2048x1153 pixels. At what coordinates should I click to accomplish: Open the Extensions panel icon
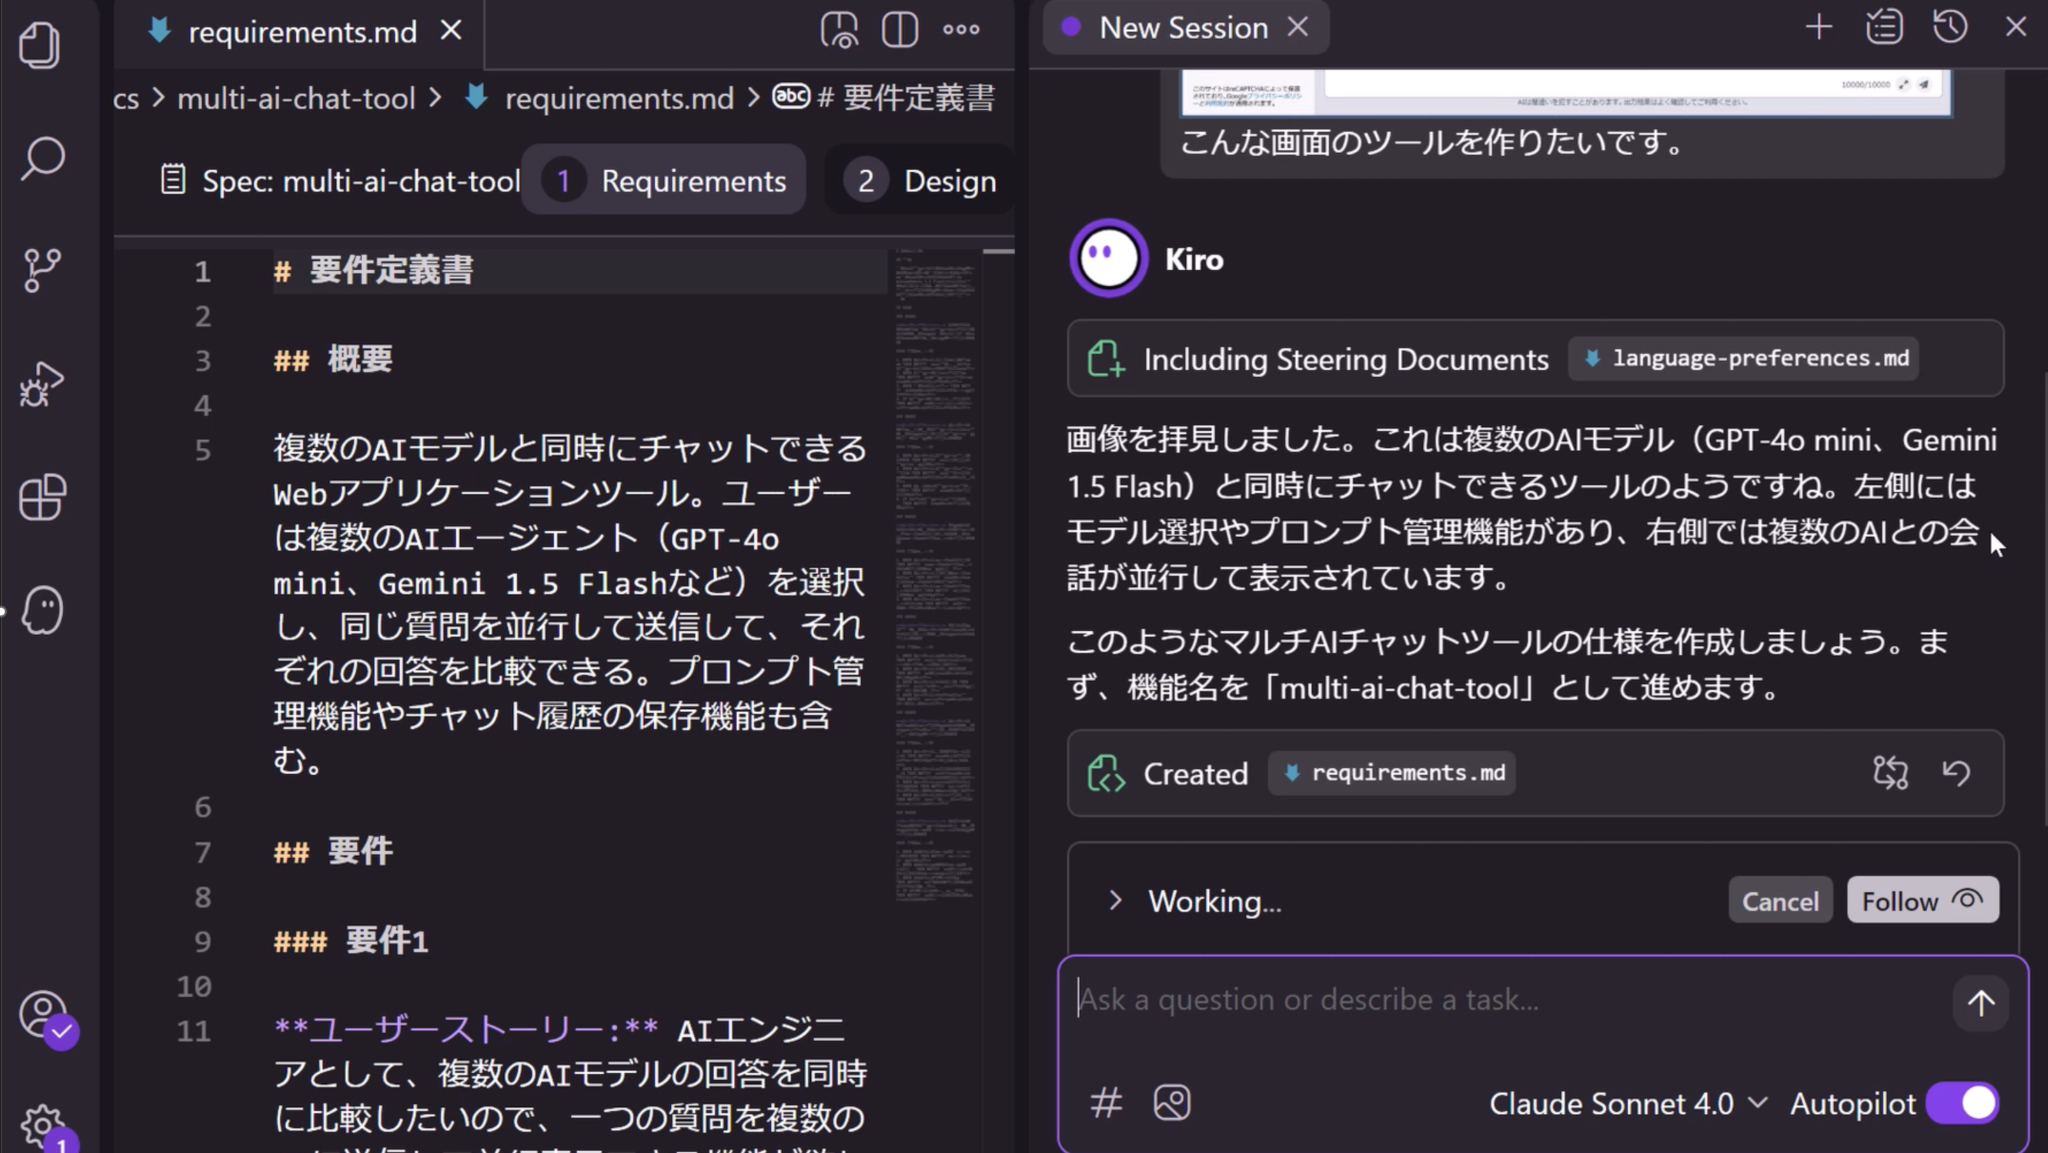[x=41, y=497]
